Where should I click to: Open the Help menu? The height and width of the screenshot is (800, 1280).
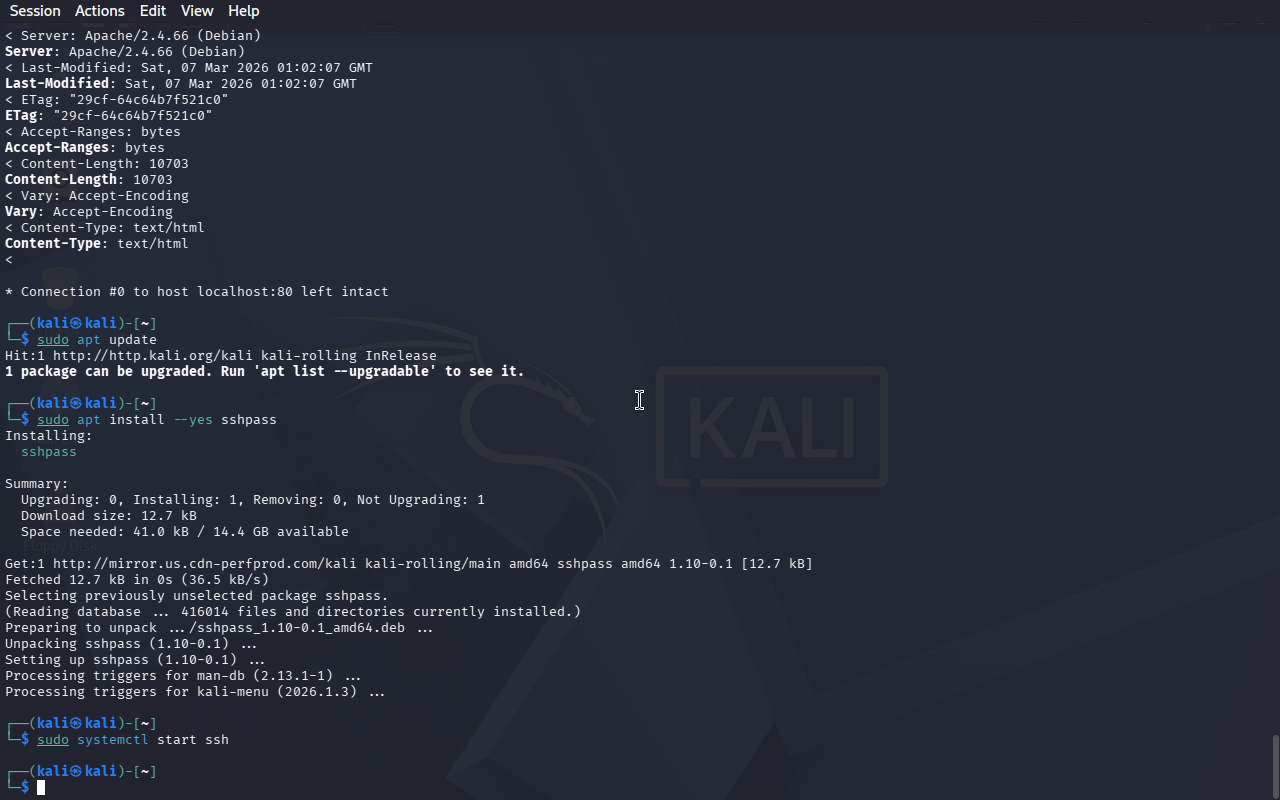[x=244, y=11]
